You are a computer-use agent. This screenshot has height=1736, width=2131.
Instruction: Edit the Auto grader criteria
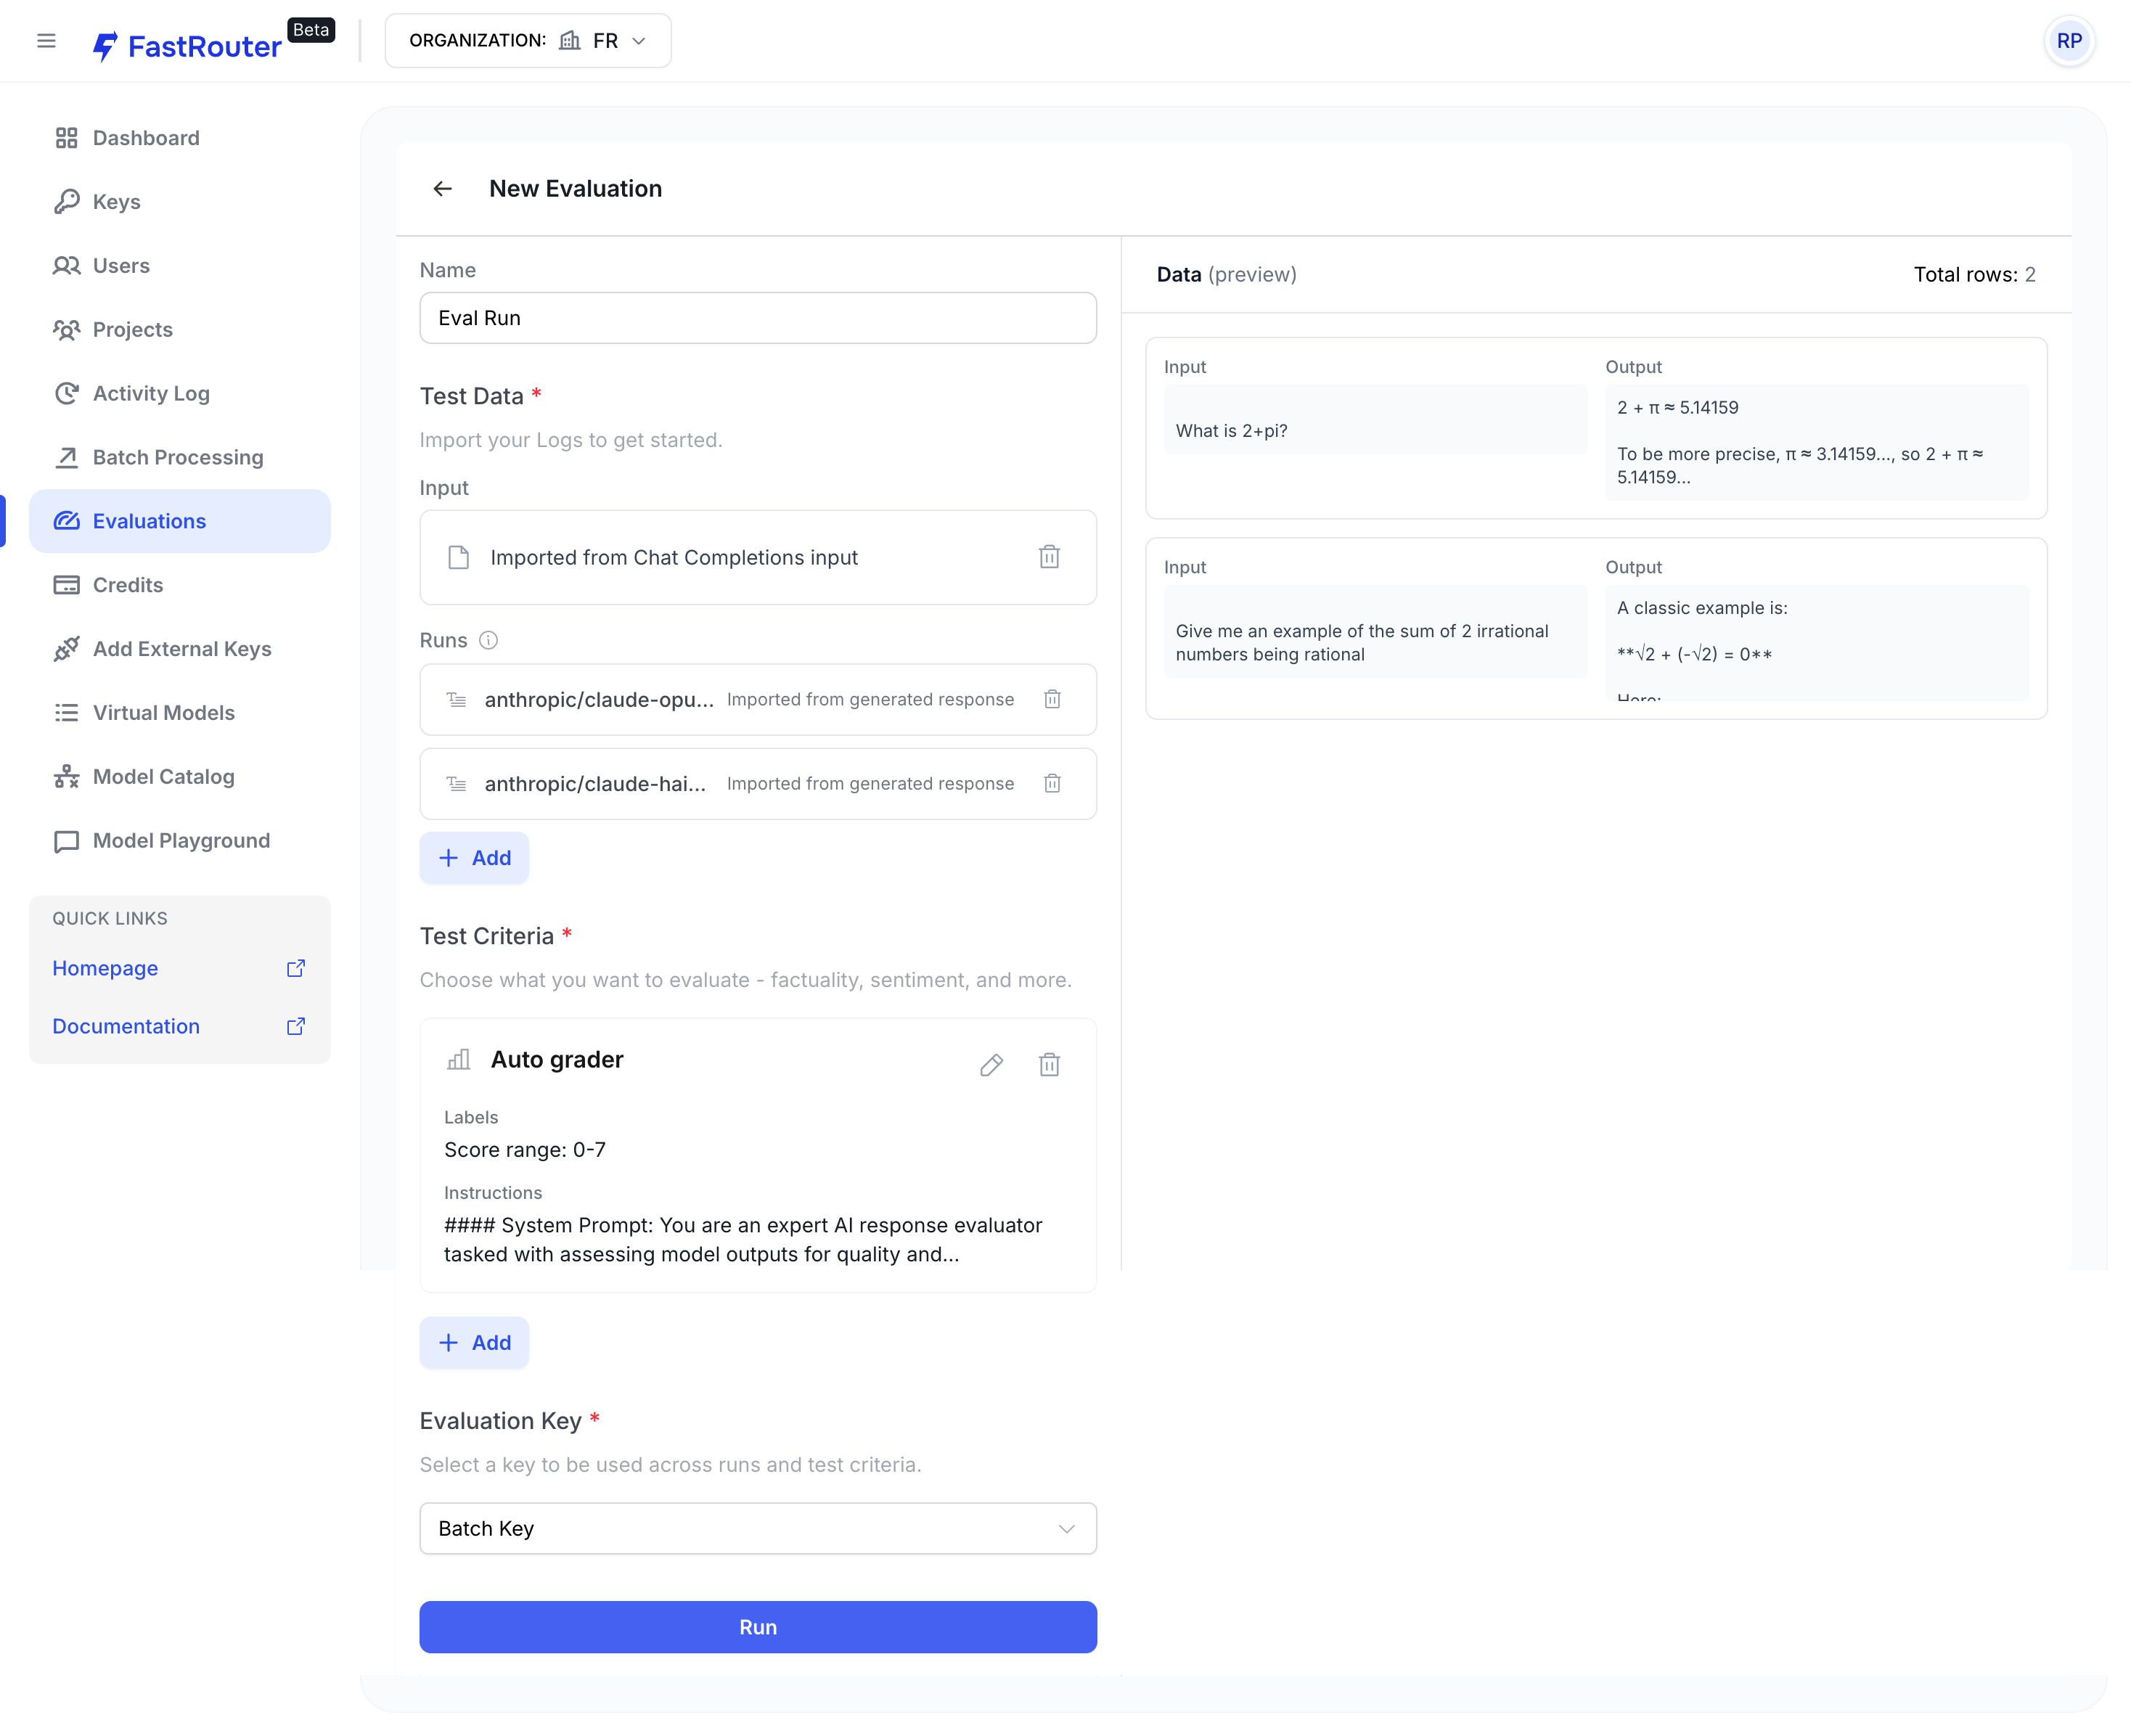(990, 1064)
